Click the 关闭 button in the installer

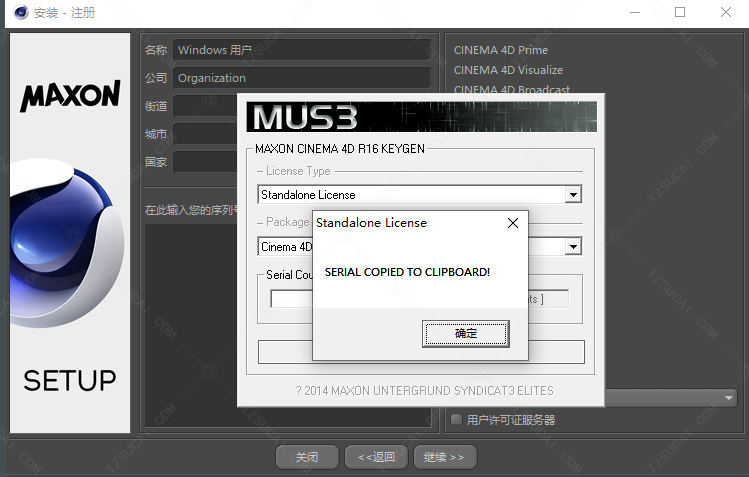click(x=307, y=457)
